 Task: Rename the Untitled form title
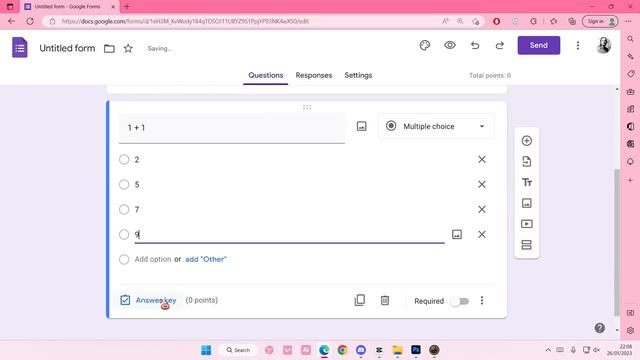[x=67, y=48]
